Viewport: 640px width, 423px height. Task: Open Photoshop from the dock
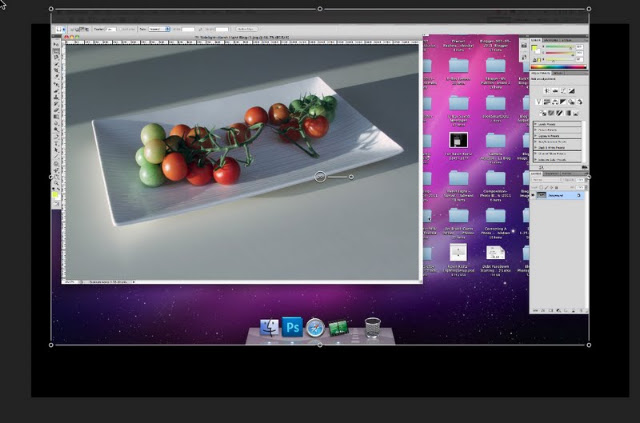coord(292,327)
